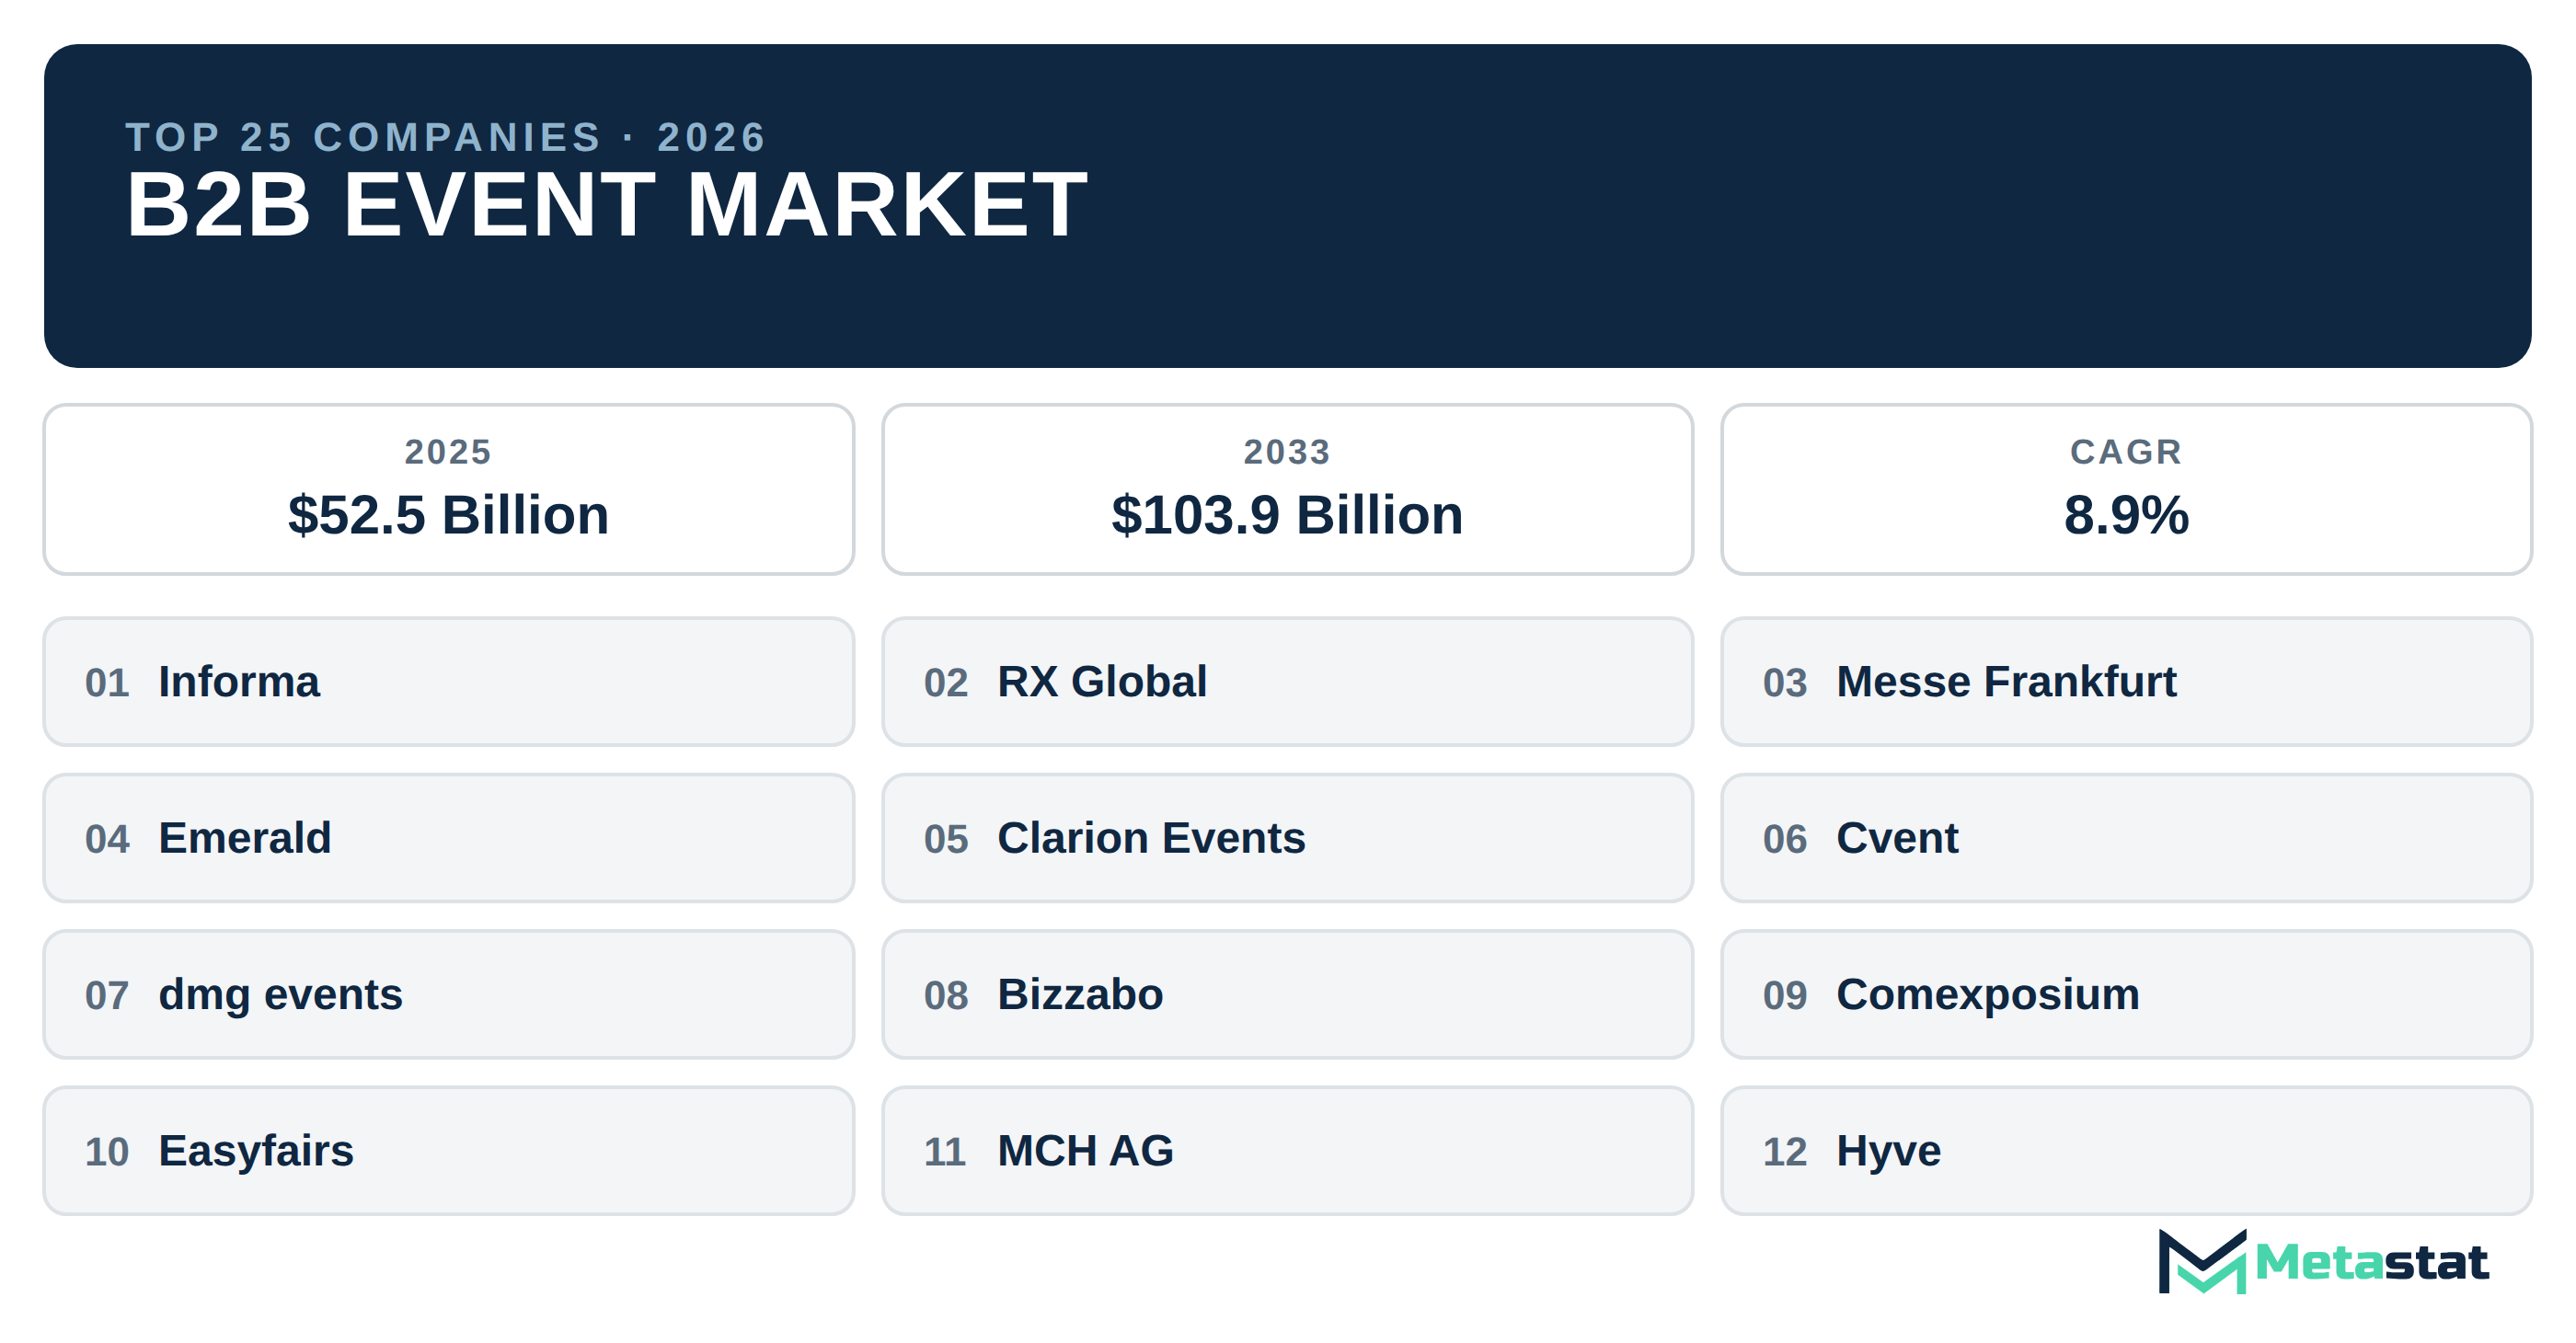Click the Hyve company card
This screenshot has height=1343, width=2576.
2126,1150
